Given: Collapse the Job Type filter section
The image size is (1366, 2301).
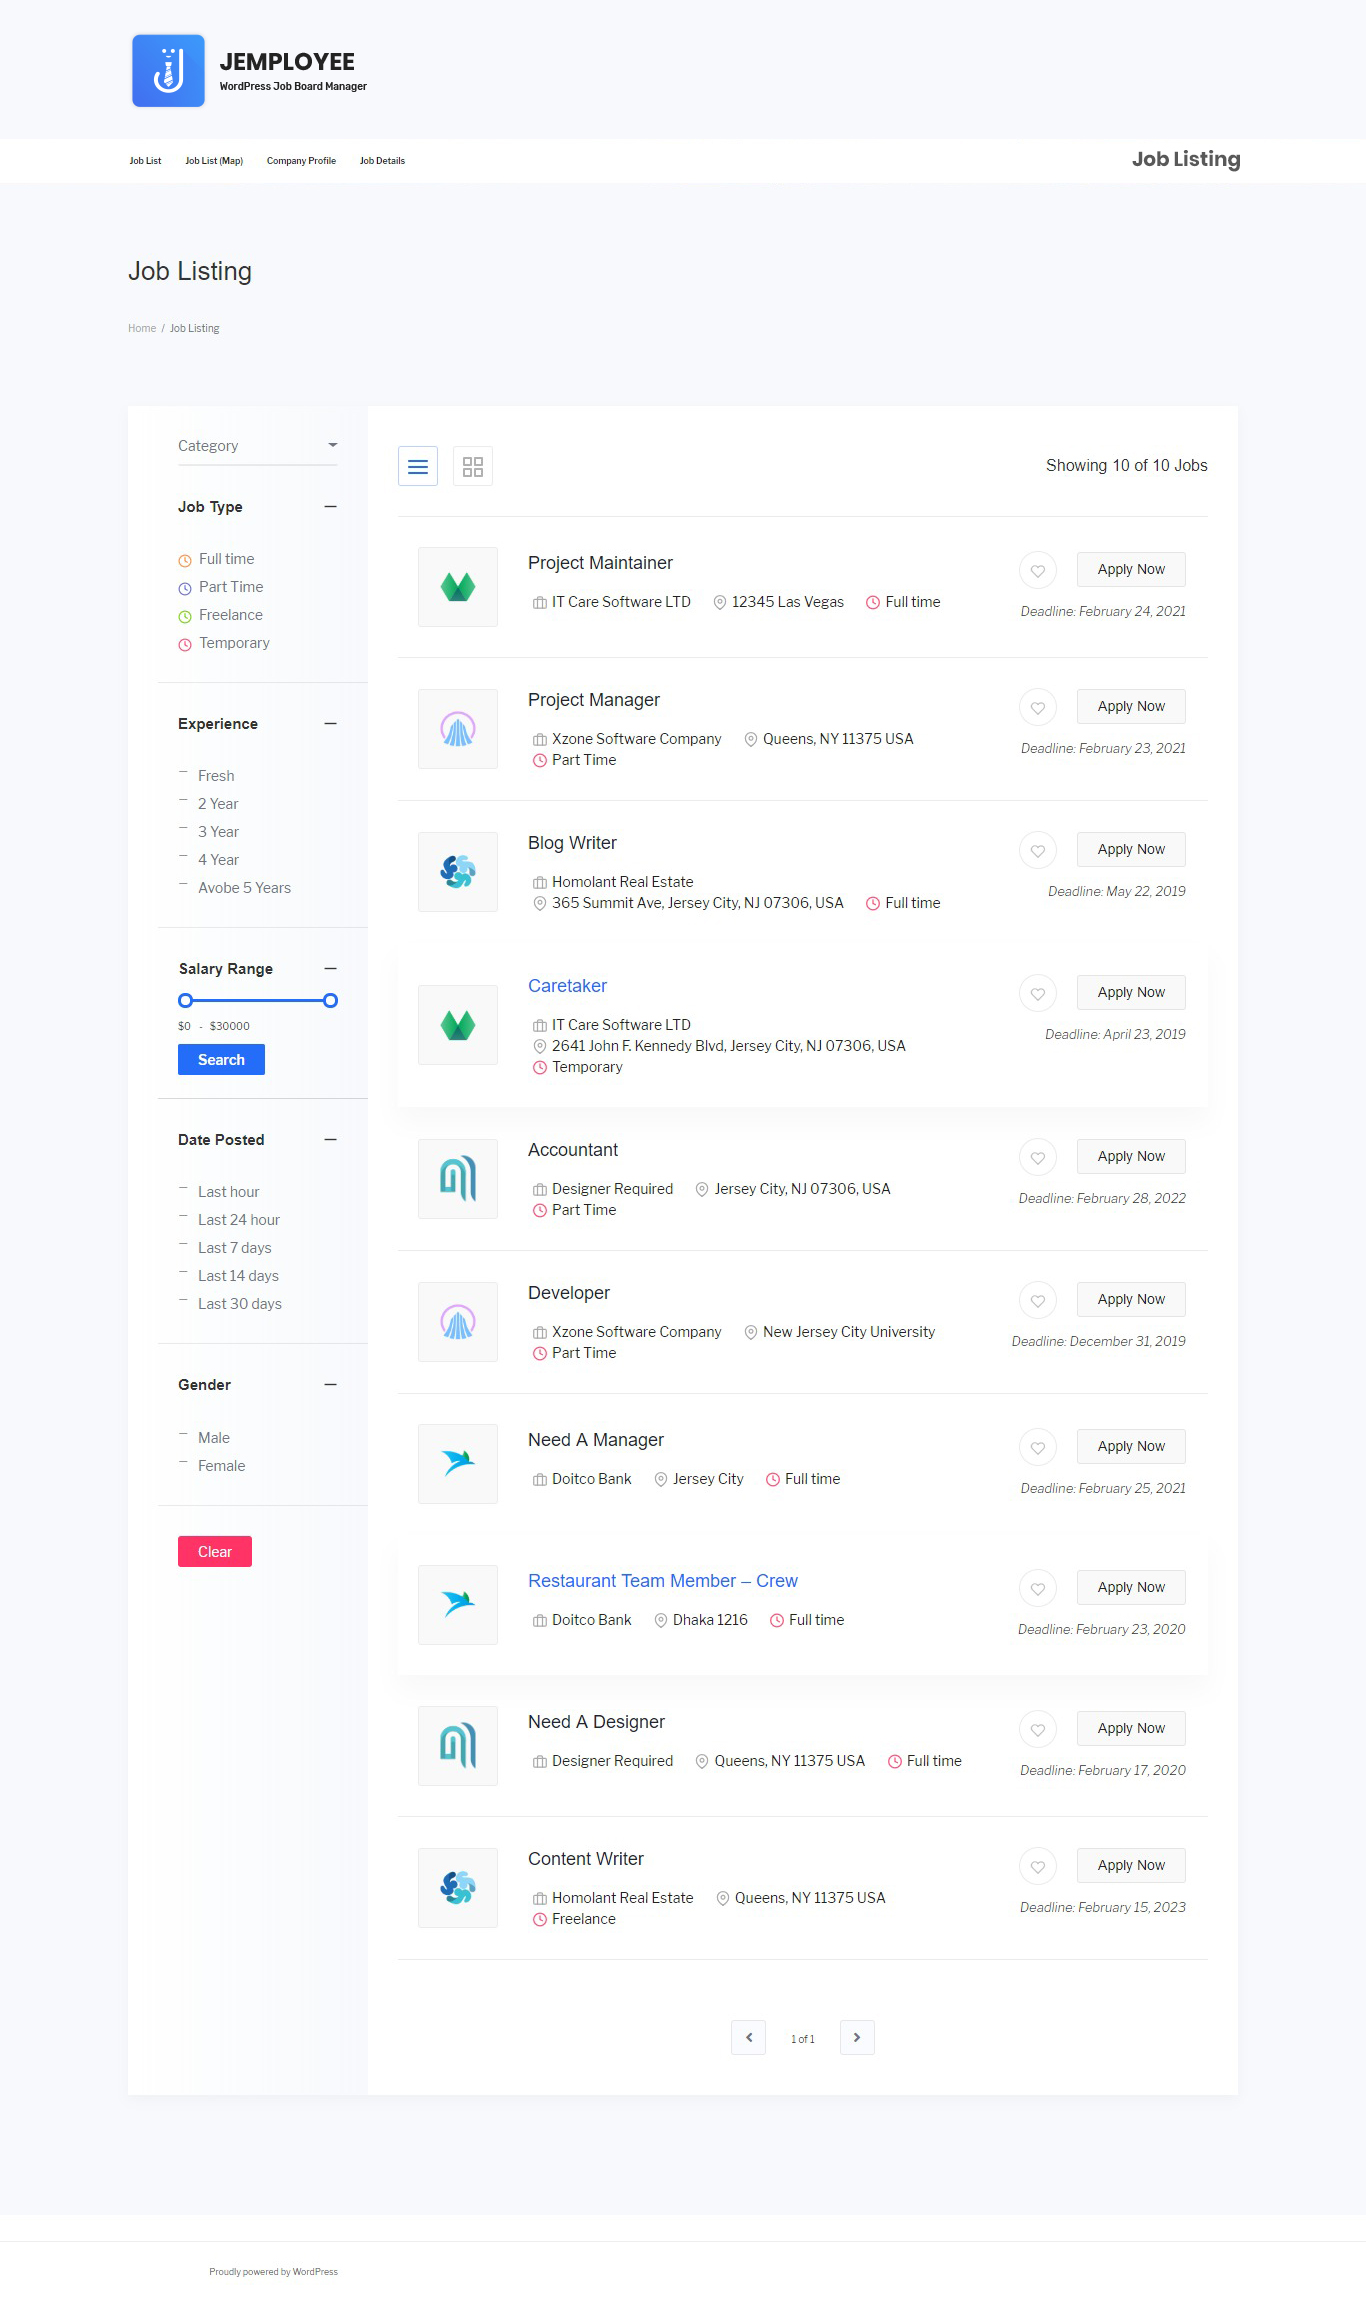Looking at the screenshot, I should tap(330, 507).
